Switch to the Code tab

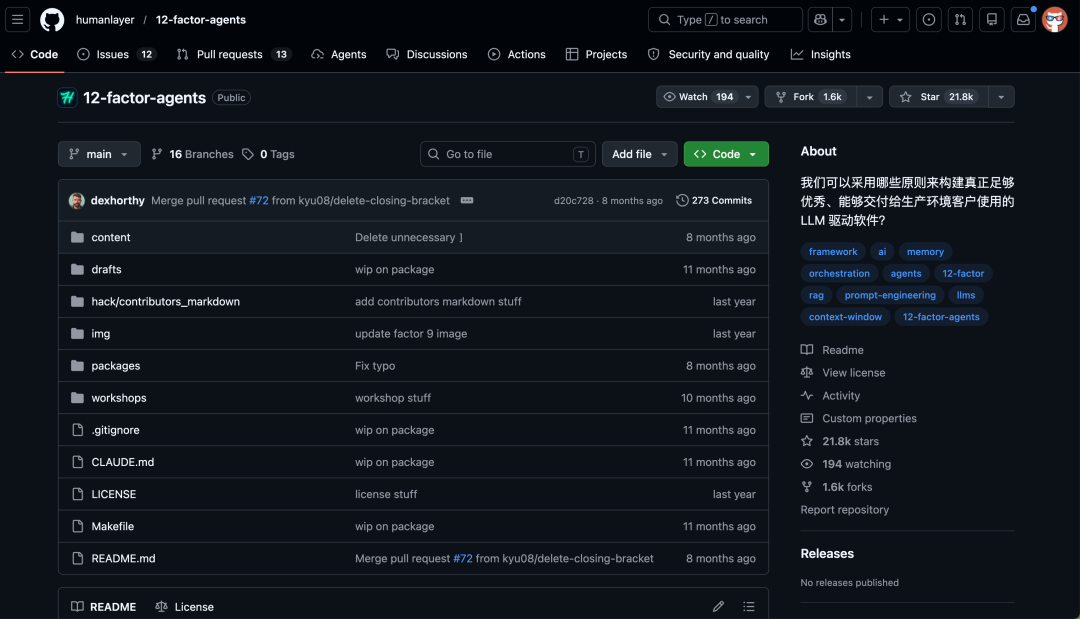(x=34, y=54)
